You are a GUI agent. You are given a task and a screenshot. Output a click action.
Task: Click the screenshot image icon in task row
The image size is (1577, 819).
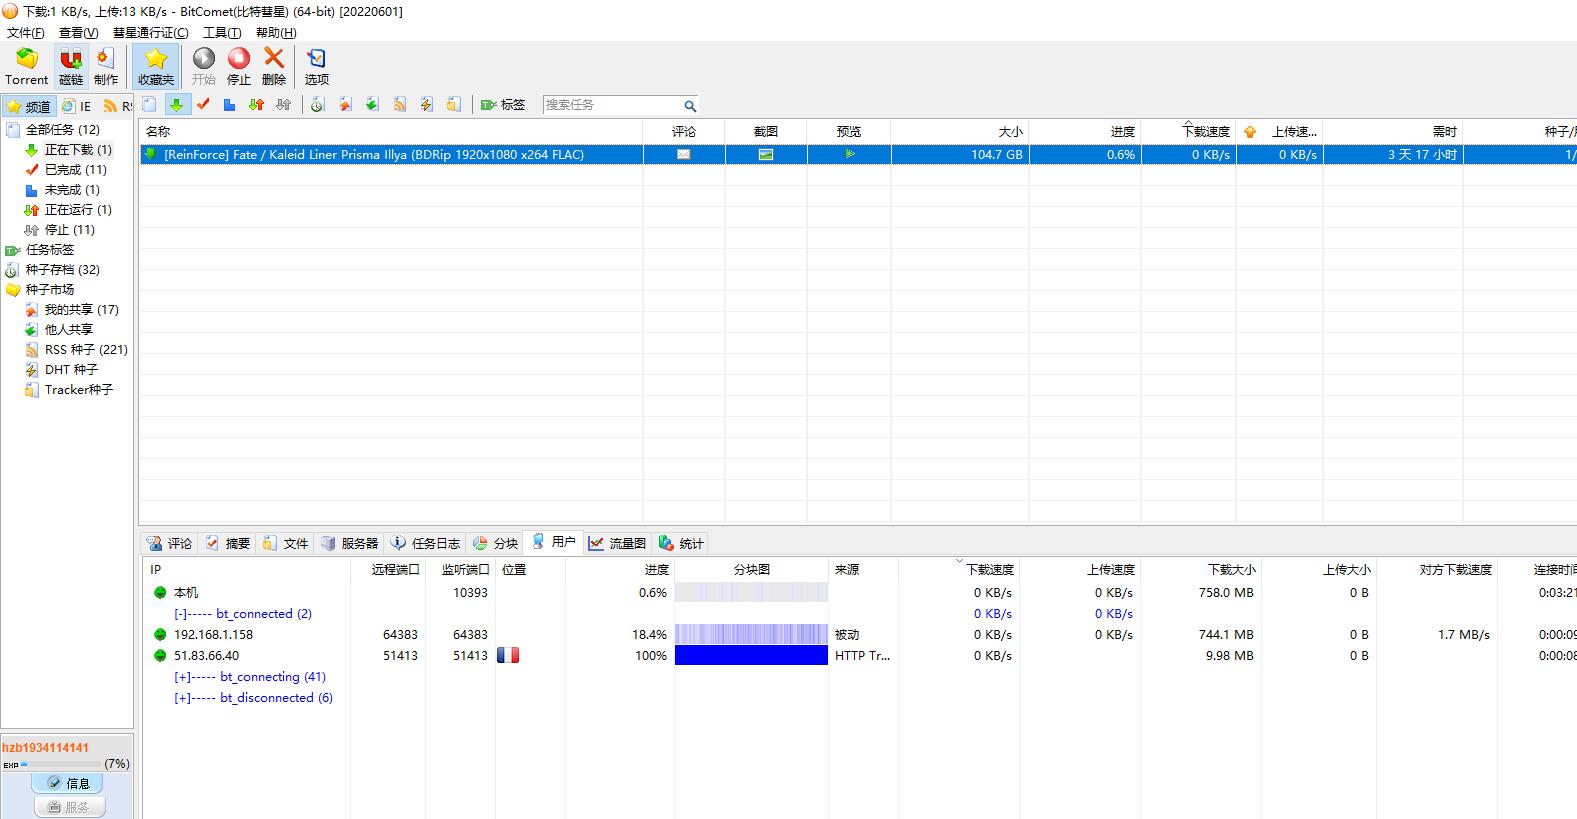tap(766, 155)
